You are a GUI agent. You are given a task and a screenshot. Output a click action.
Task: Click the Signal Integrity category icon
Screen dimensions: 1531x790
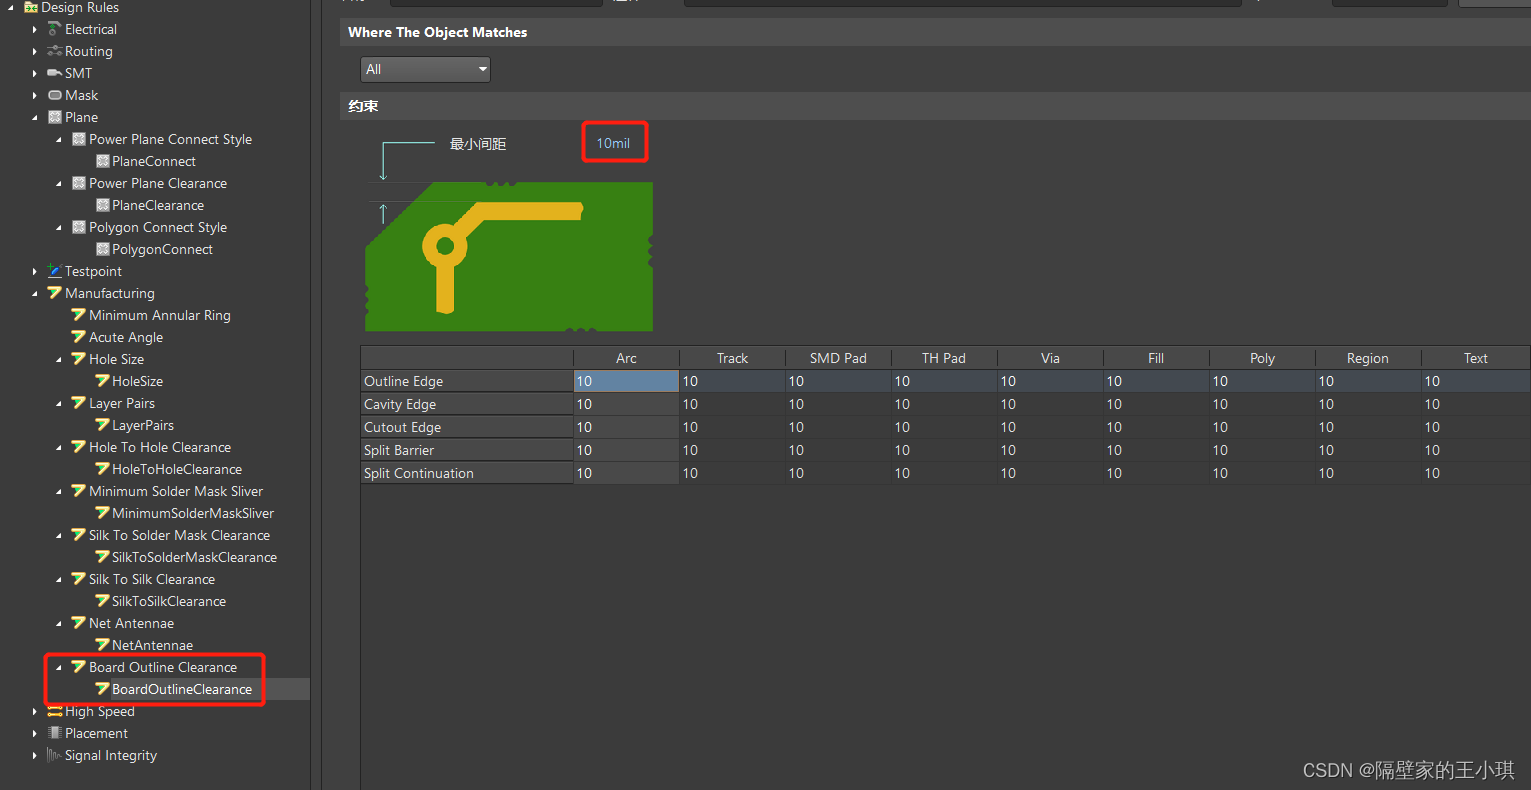click(55, 755)
